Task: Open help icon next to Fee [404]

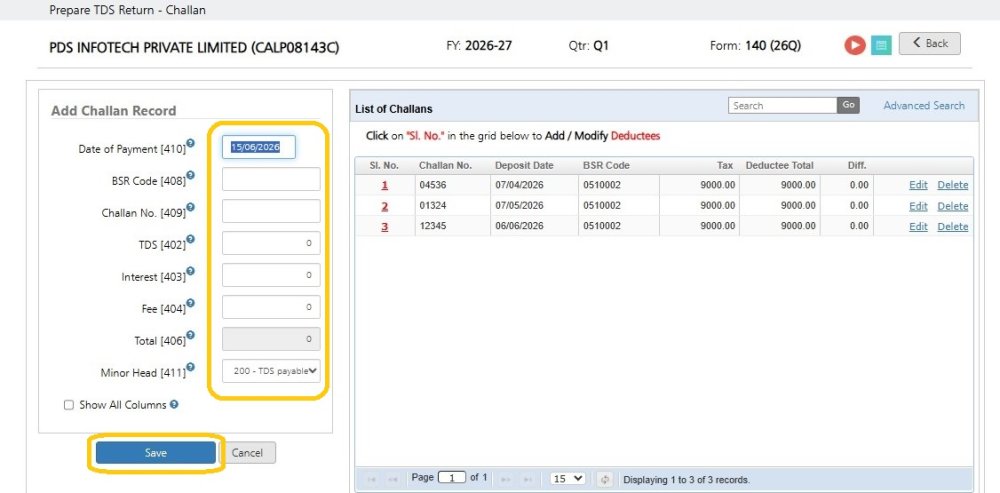Action: [190, 303]
